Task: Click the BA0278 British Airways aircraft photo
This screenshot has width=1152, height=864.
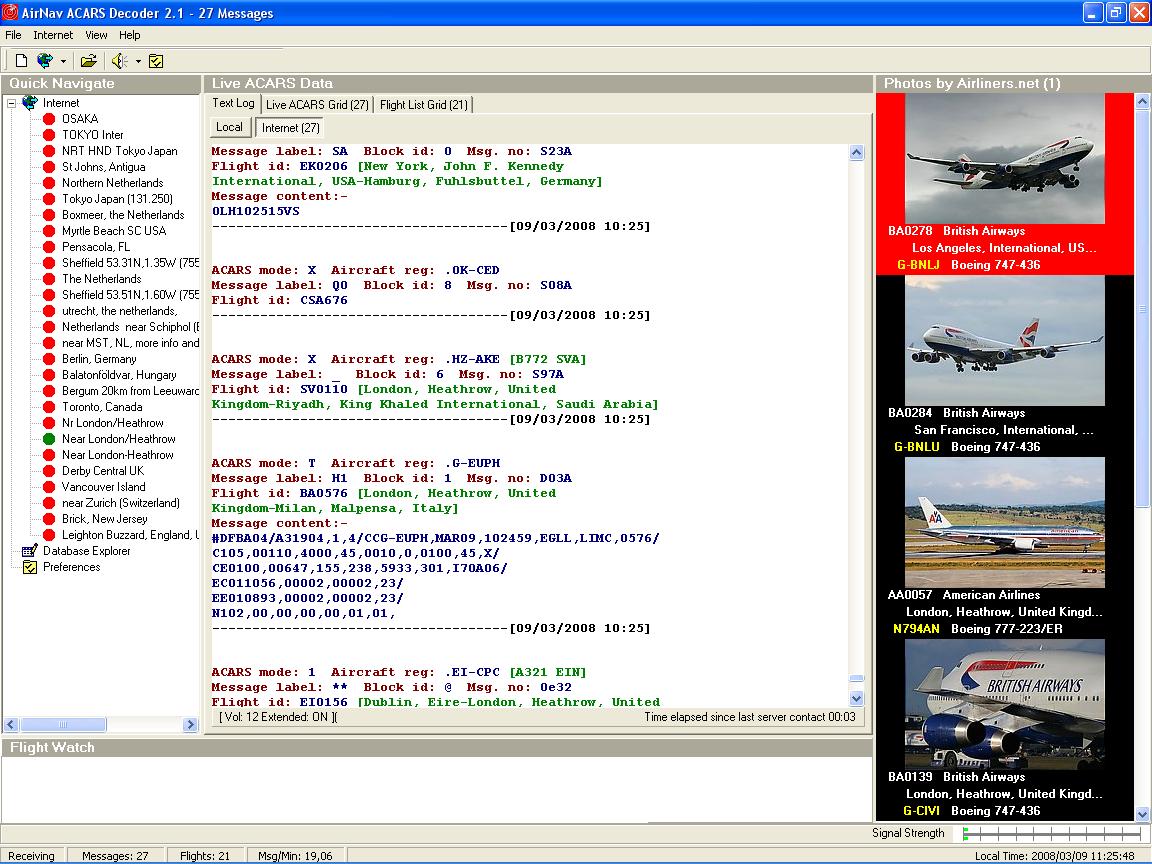Action: pos(1004,159)
